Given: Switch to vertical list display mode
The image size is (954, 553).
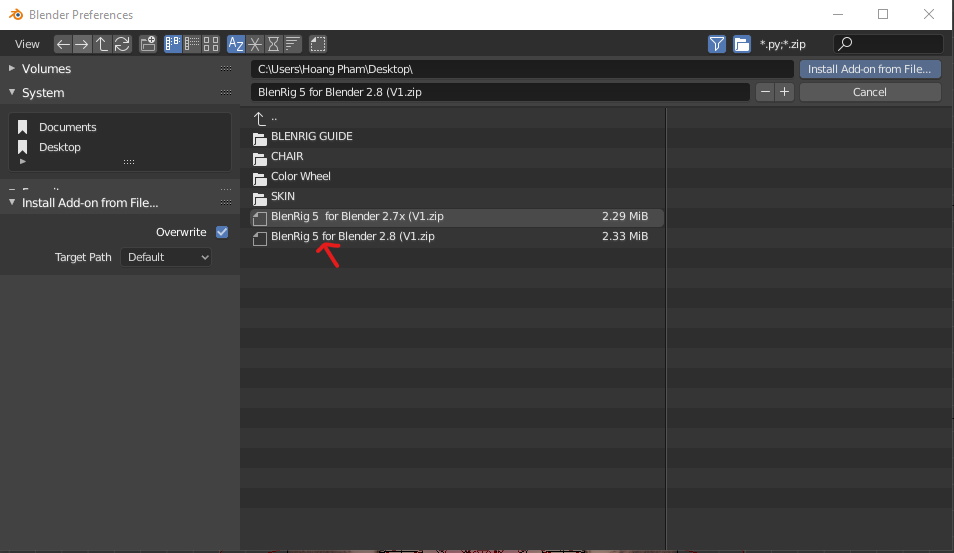Looking at the screenshot, I should (x=173, y=44).
